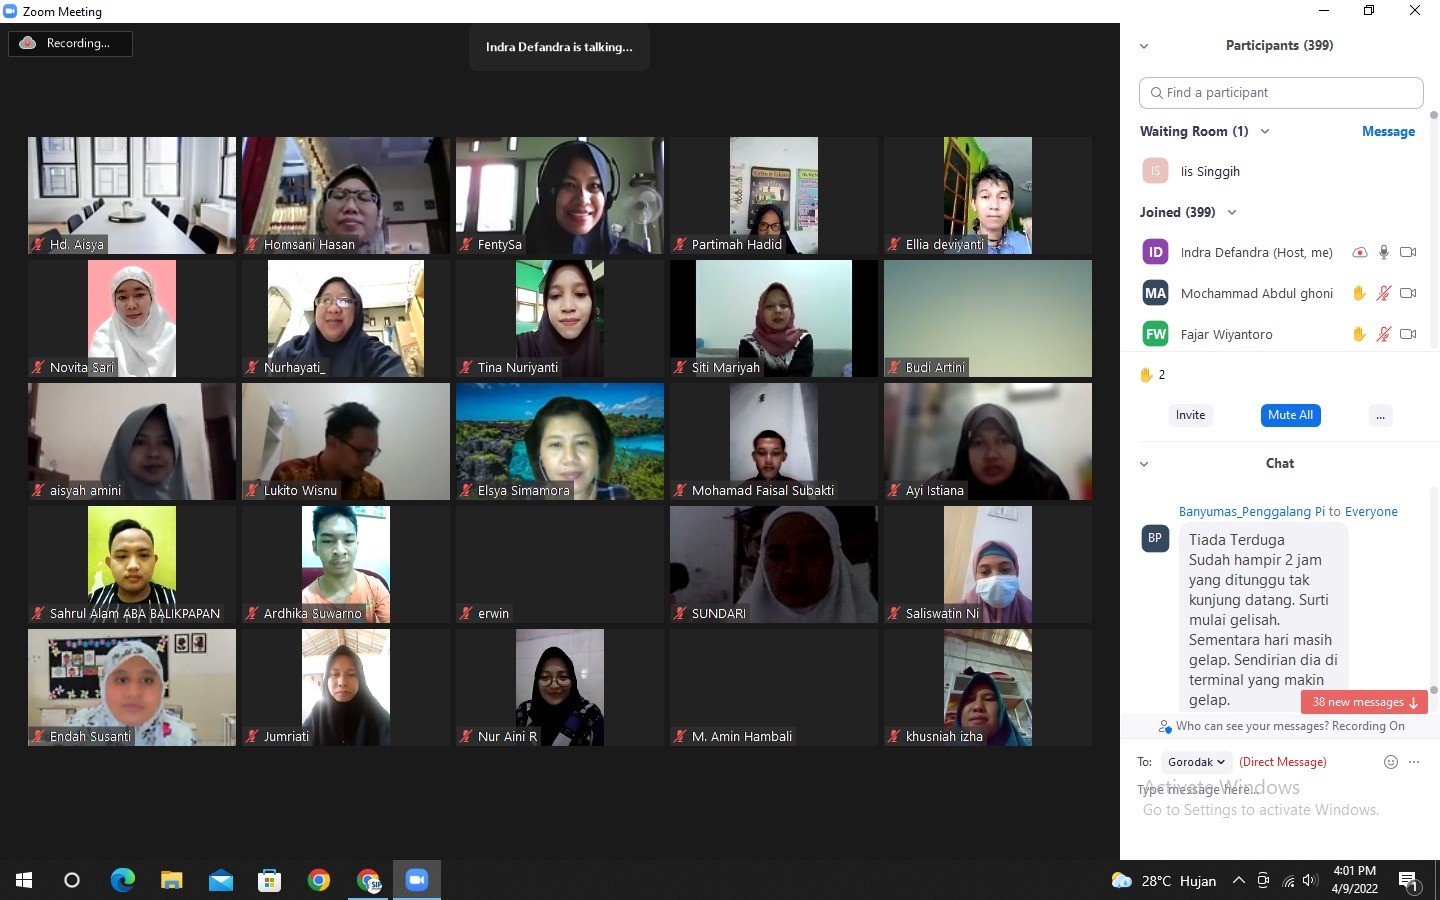Open the Gorodak chat recipient dropdown
1440x900 pixels.
(x=1196, y=762)
